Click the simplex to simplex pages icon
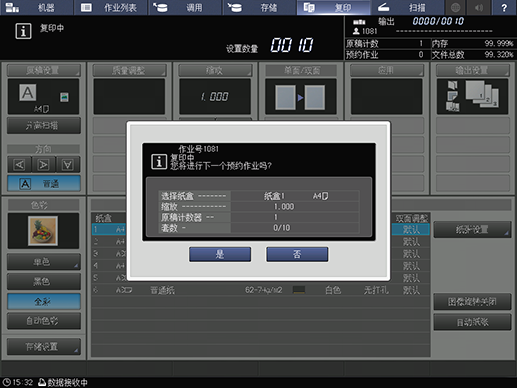This screenshot has width=517, height=388. coord(300,97)
